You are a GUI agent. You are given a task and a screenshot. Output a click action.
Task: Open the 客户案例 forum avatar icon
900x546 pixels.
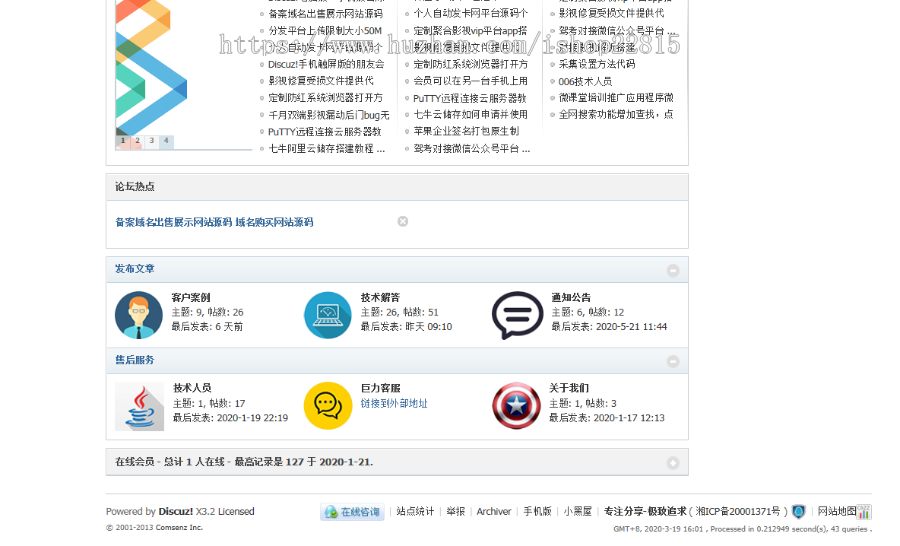(x=139, y=315)
